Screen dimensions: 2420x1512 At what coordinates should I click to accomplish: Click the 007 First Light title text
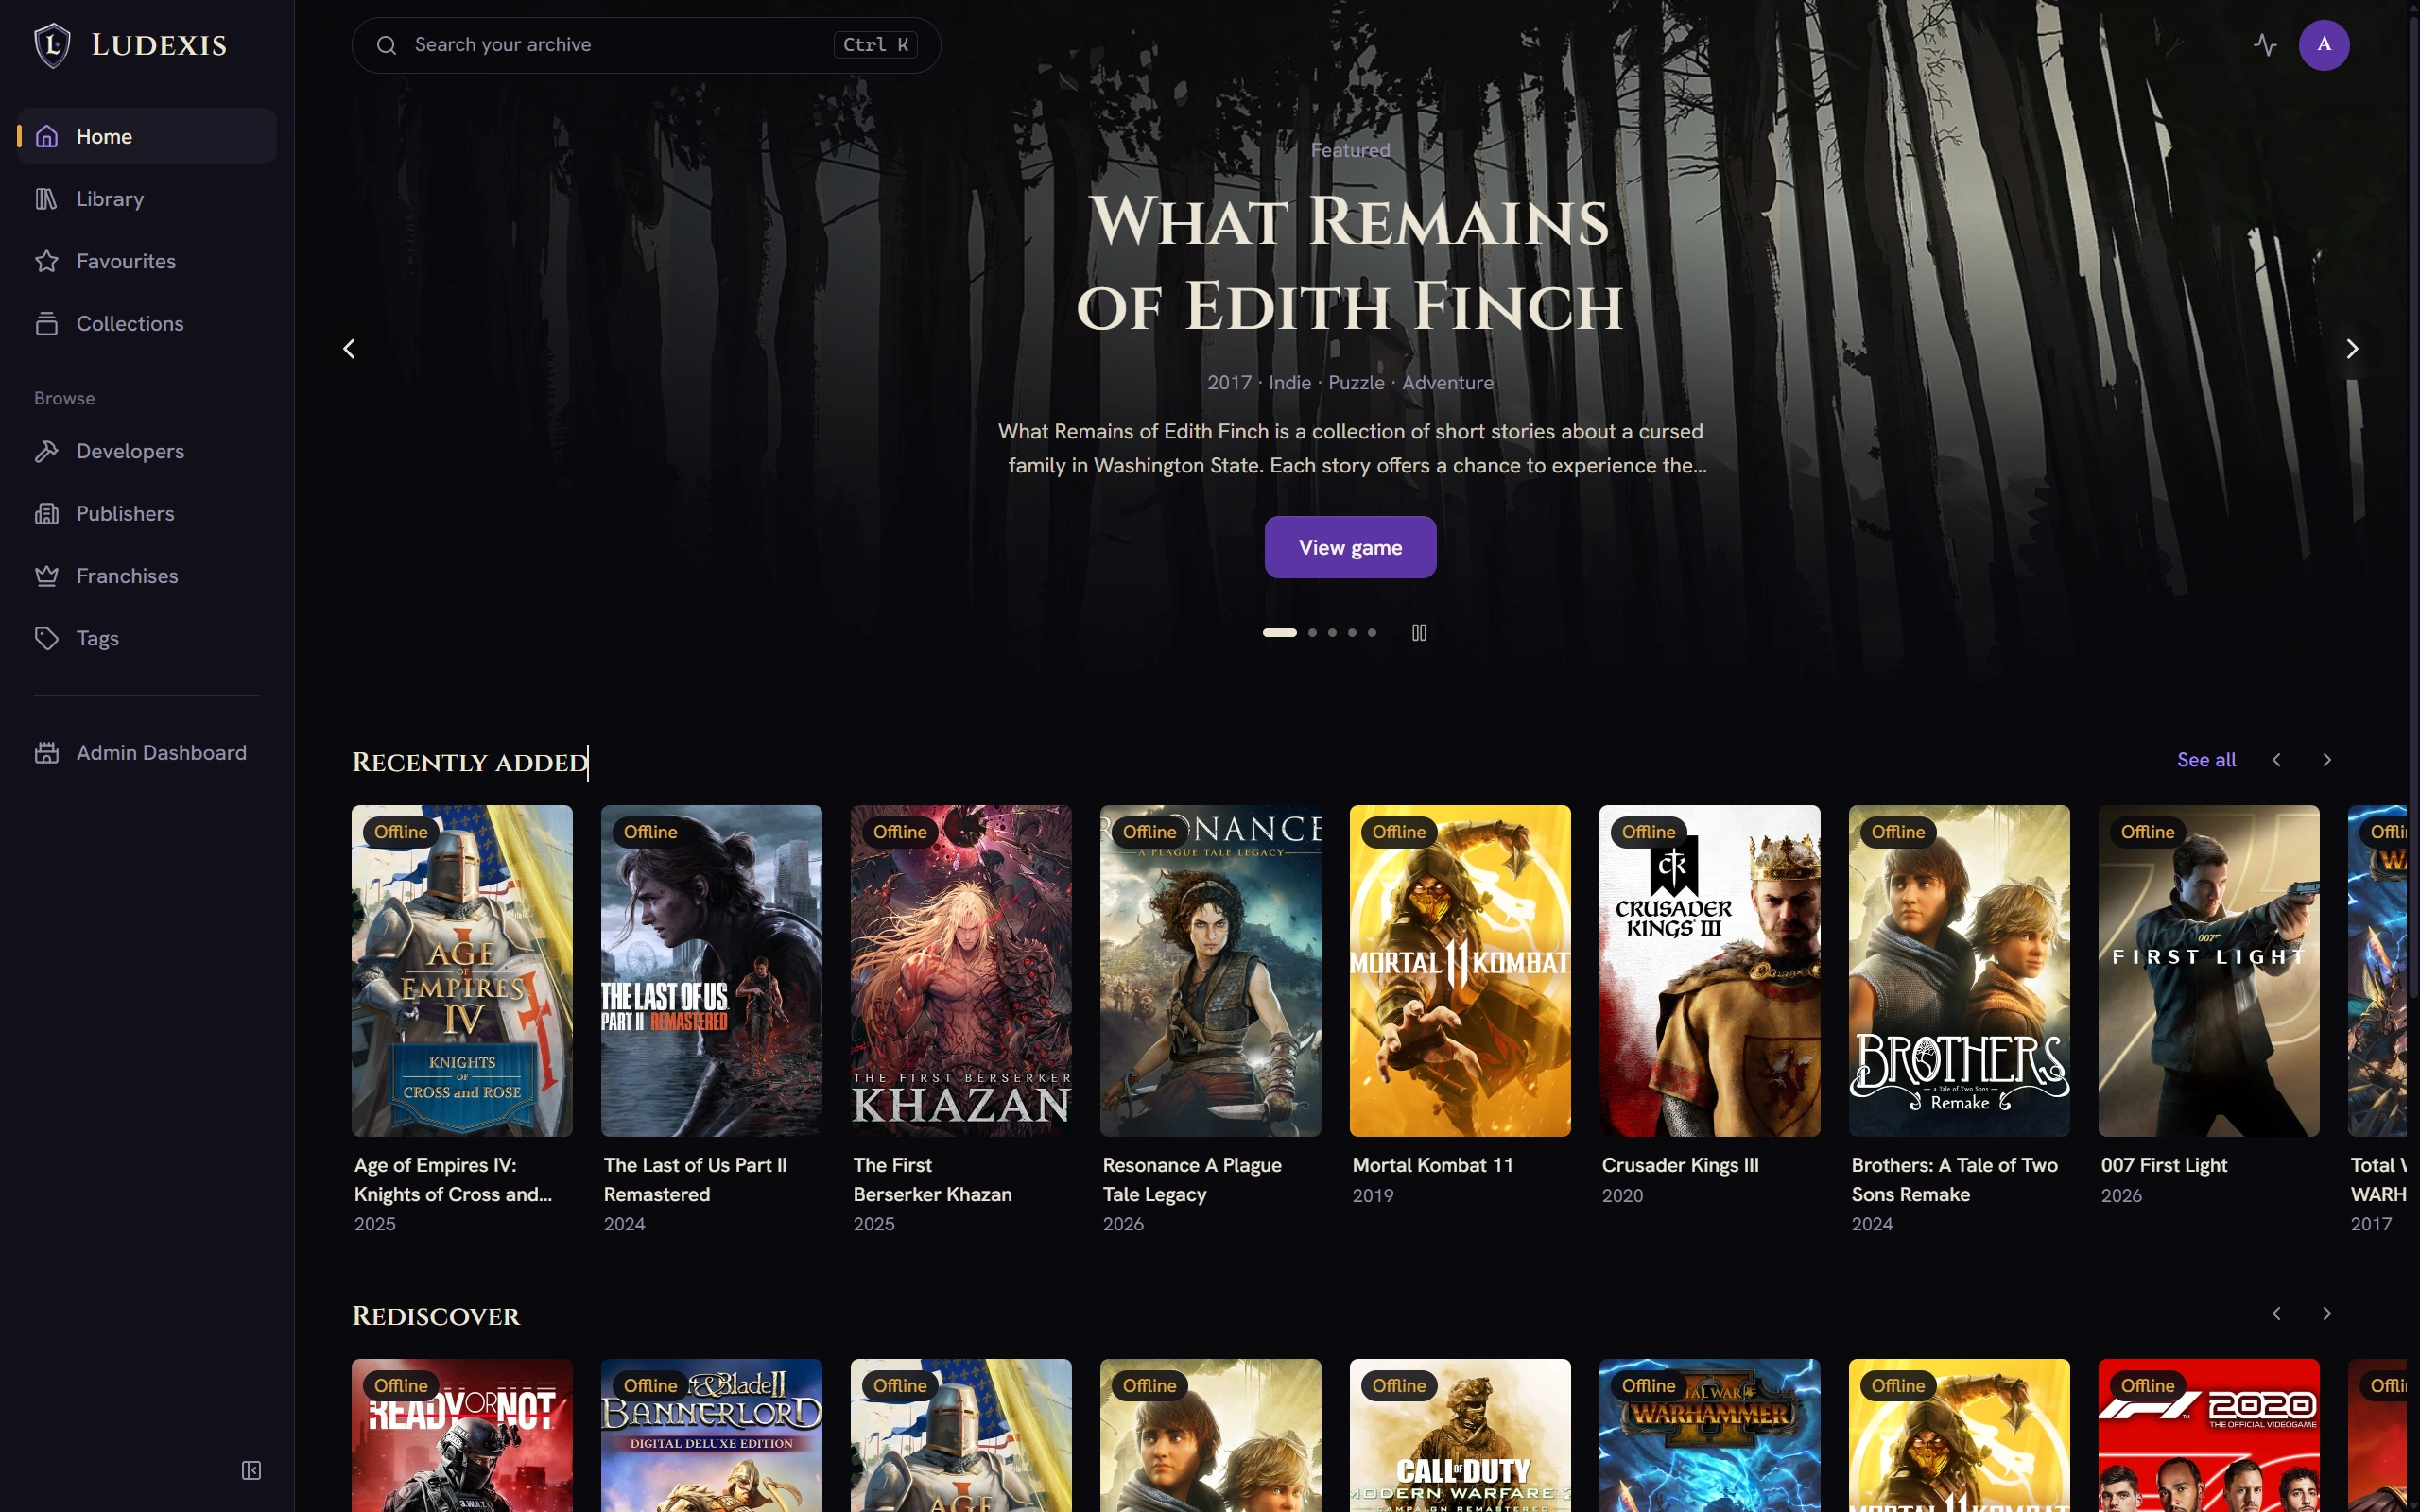2164,1165
